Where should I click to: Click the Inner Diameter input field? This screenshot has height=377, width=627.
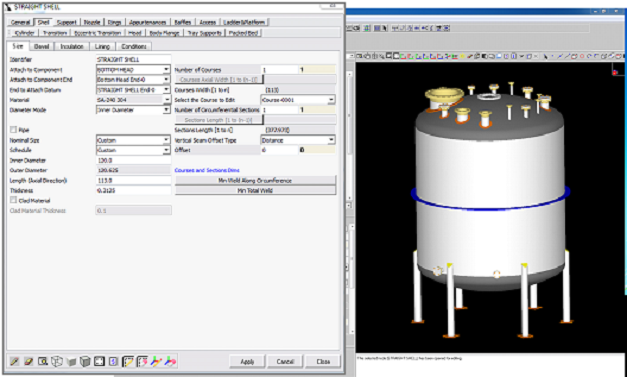pyautogui.click(x=134, y=160)
